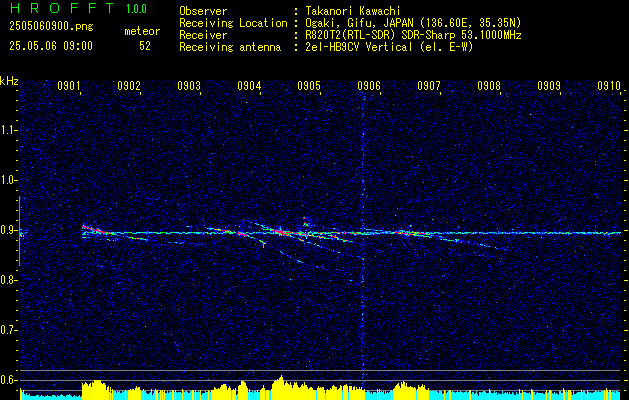
Task: Click the Receiving Location label
Action: pyautogui.click(x=233, y=23)
